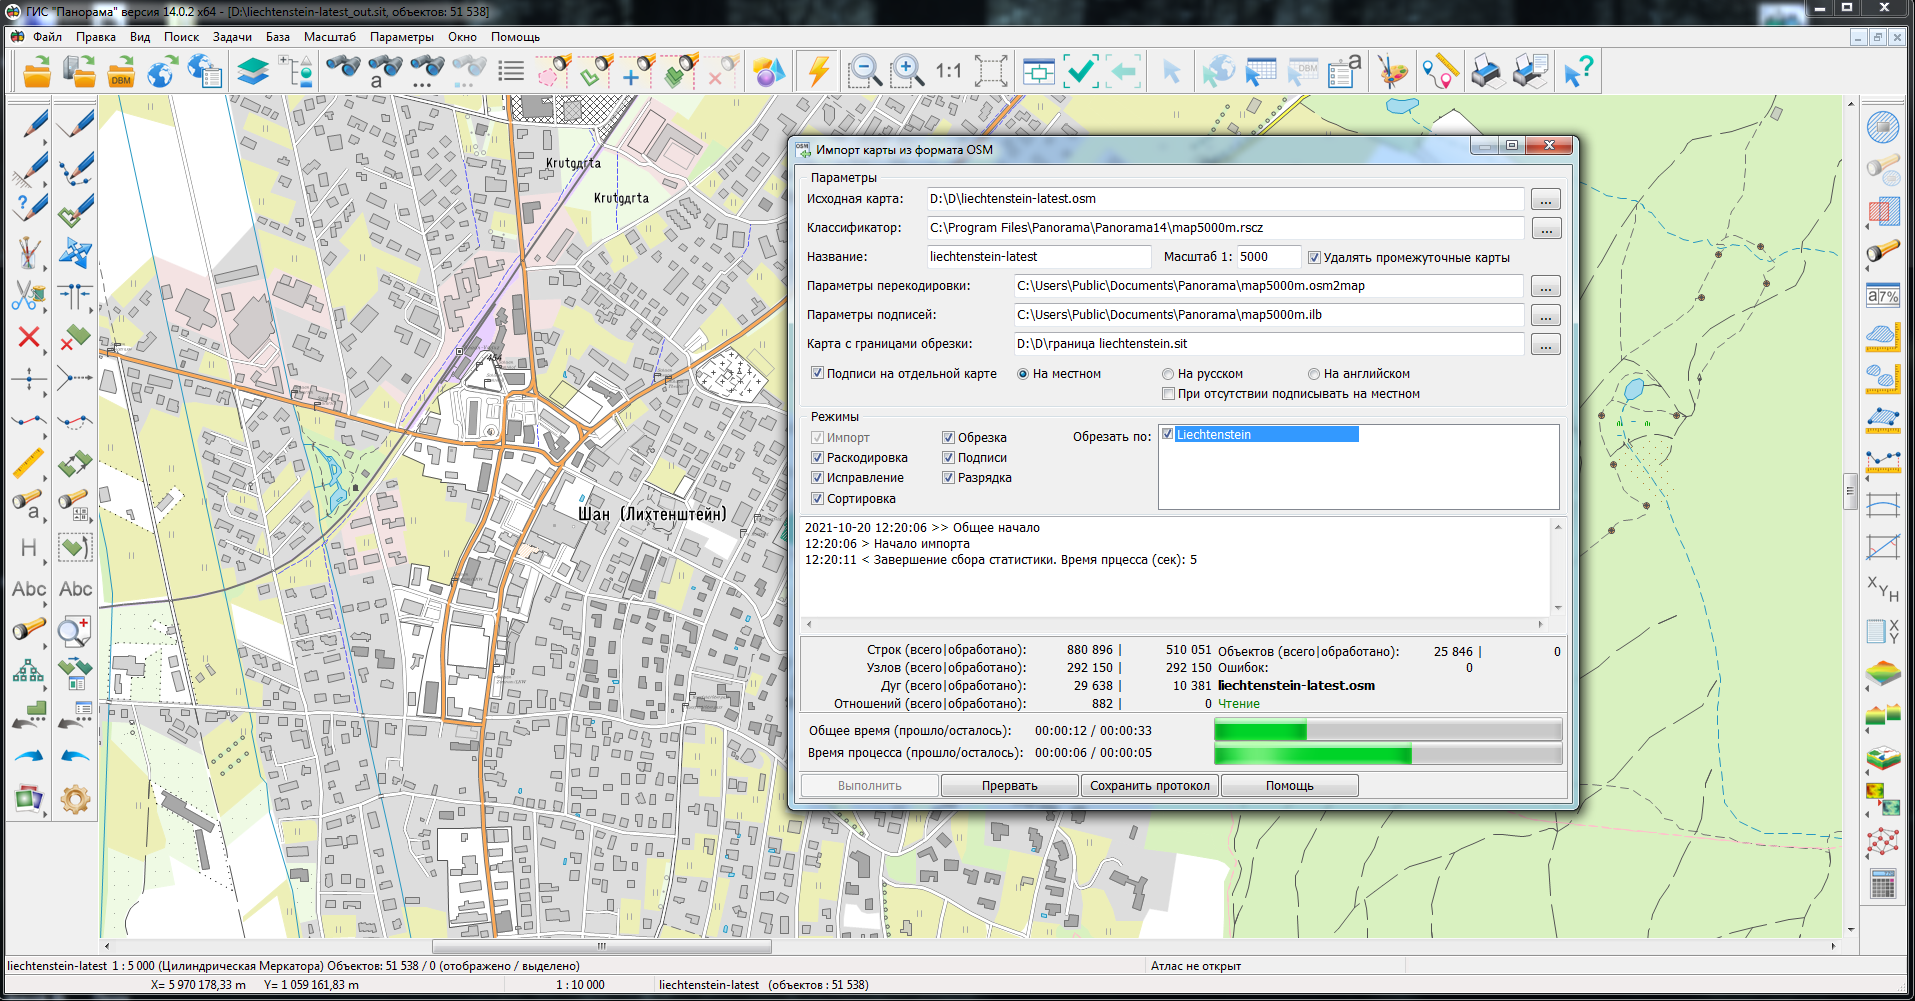Select the 'На русском' radio button
The height and width of the screenshot is (1001, 1915).
(1167, 374)
